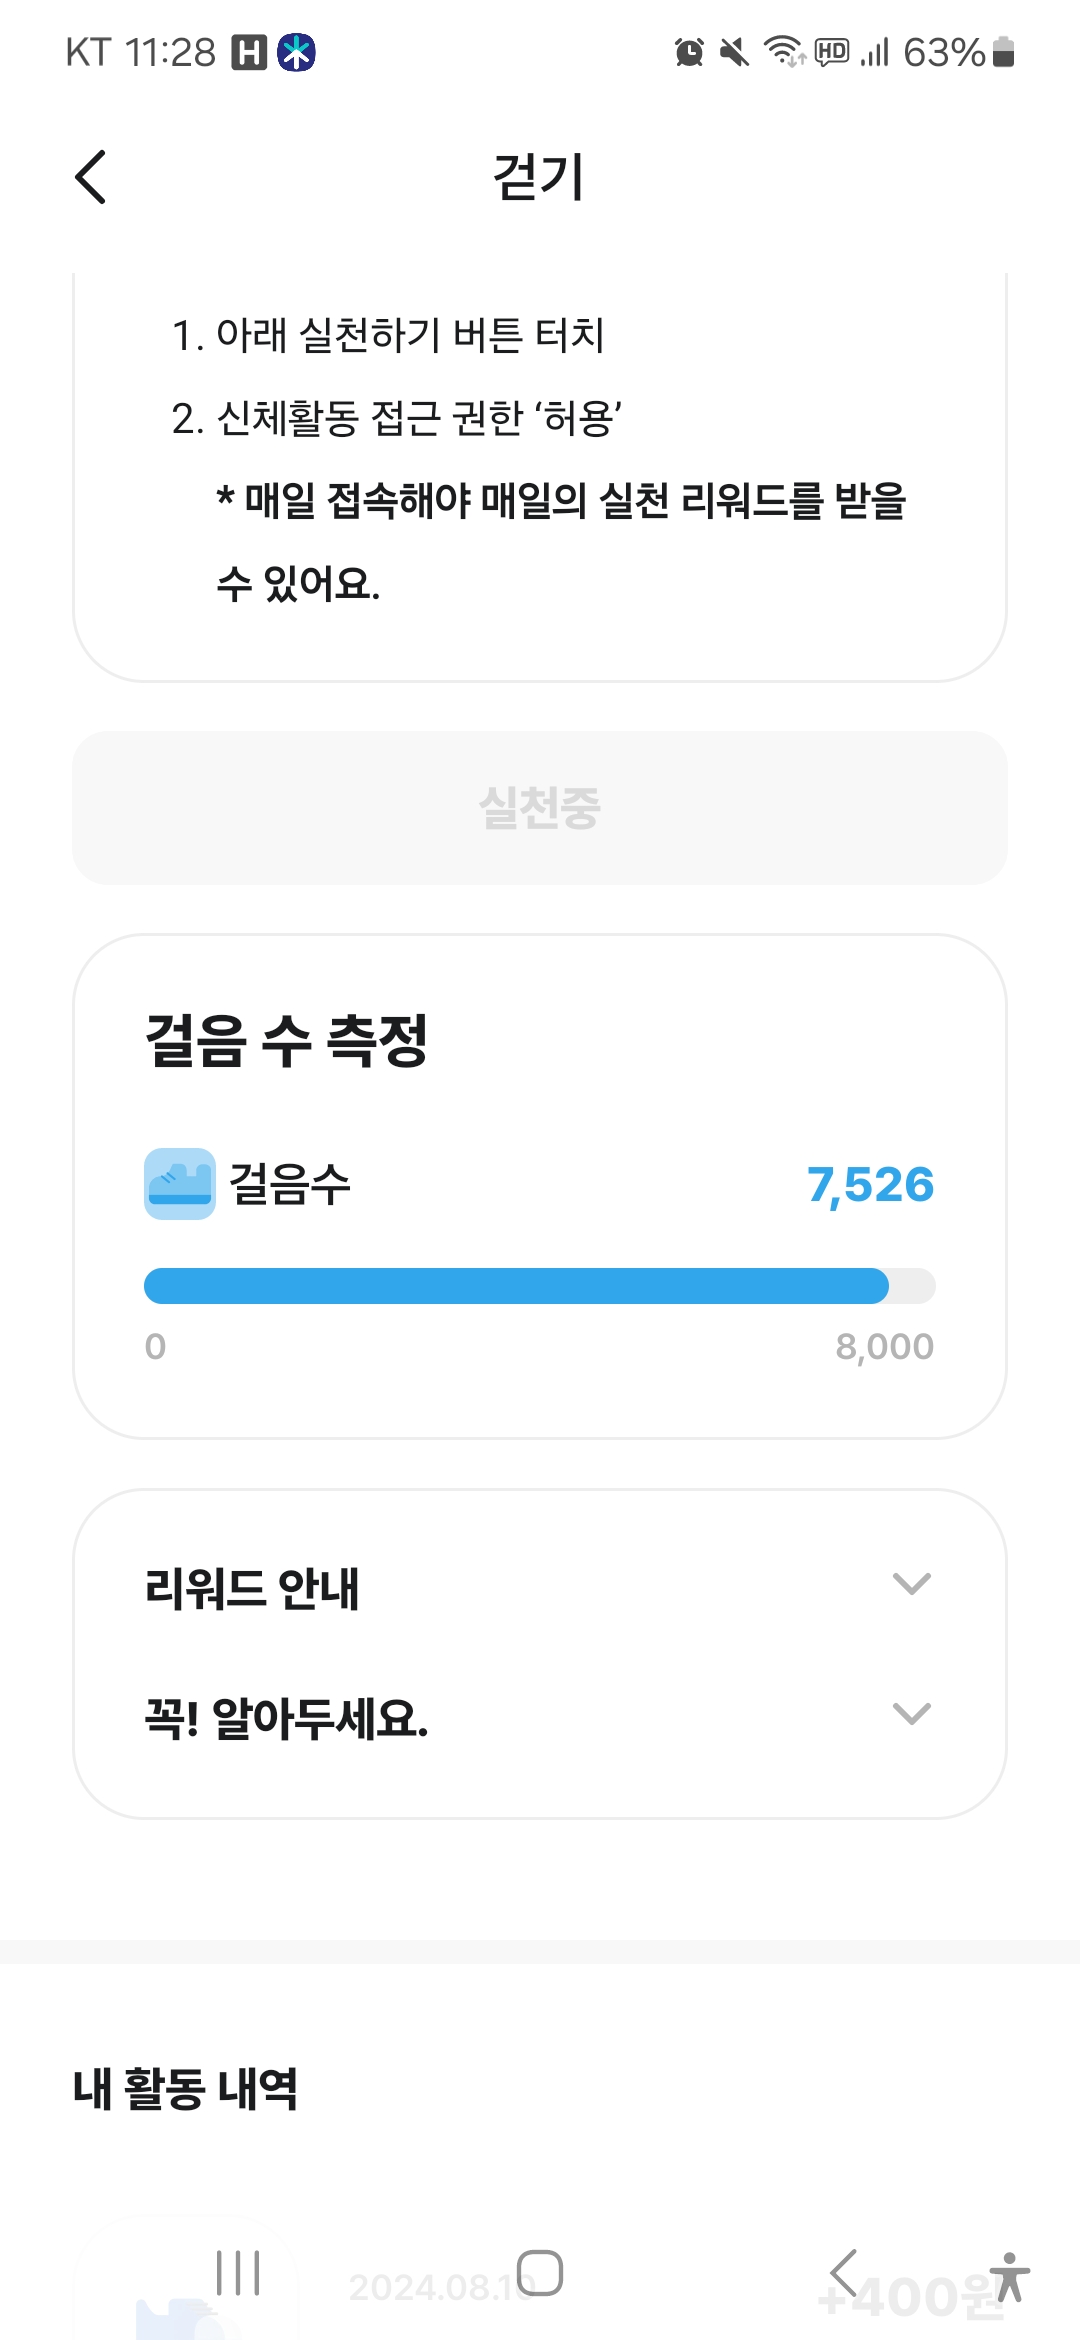
Task: Open the 2024.08 activity entry
Action: point(440,2287)
